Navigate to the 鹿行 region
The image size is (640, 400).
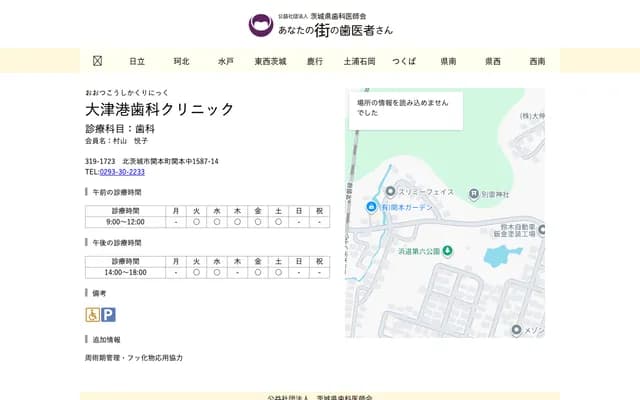(315, 61)
